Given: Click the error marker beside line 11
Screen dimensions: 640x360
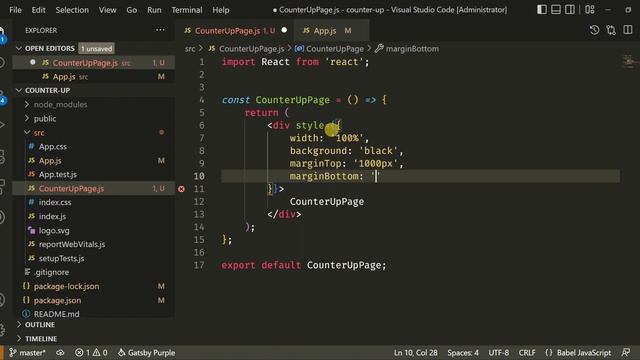Looking at the screenshot, I should click(x=181, y=189).
